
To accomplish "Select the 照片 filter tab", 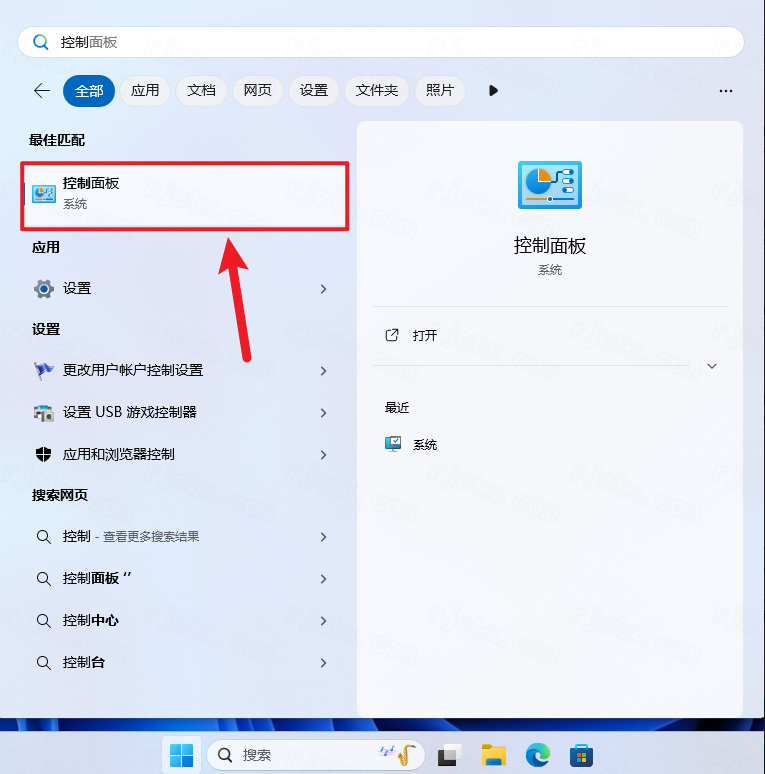I will (x=440, y=91).
